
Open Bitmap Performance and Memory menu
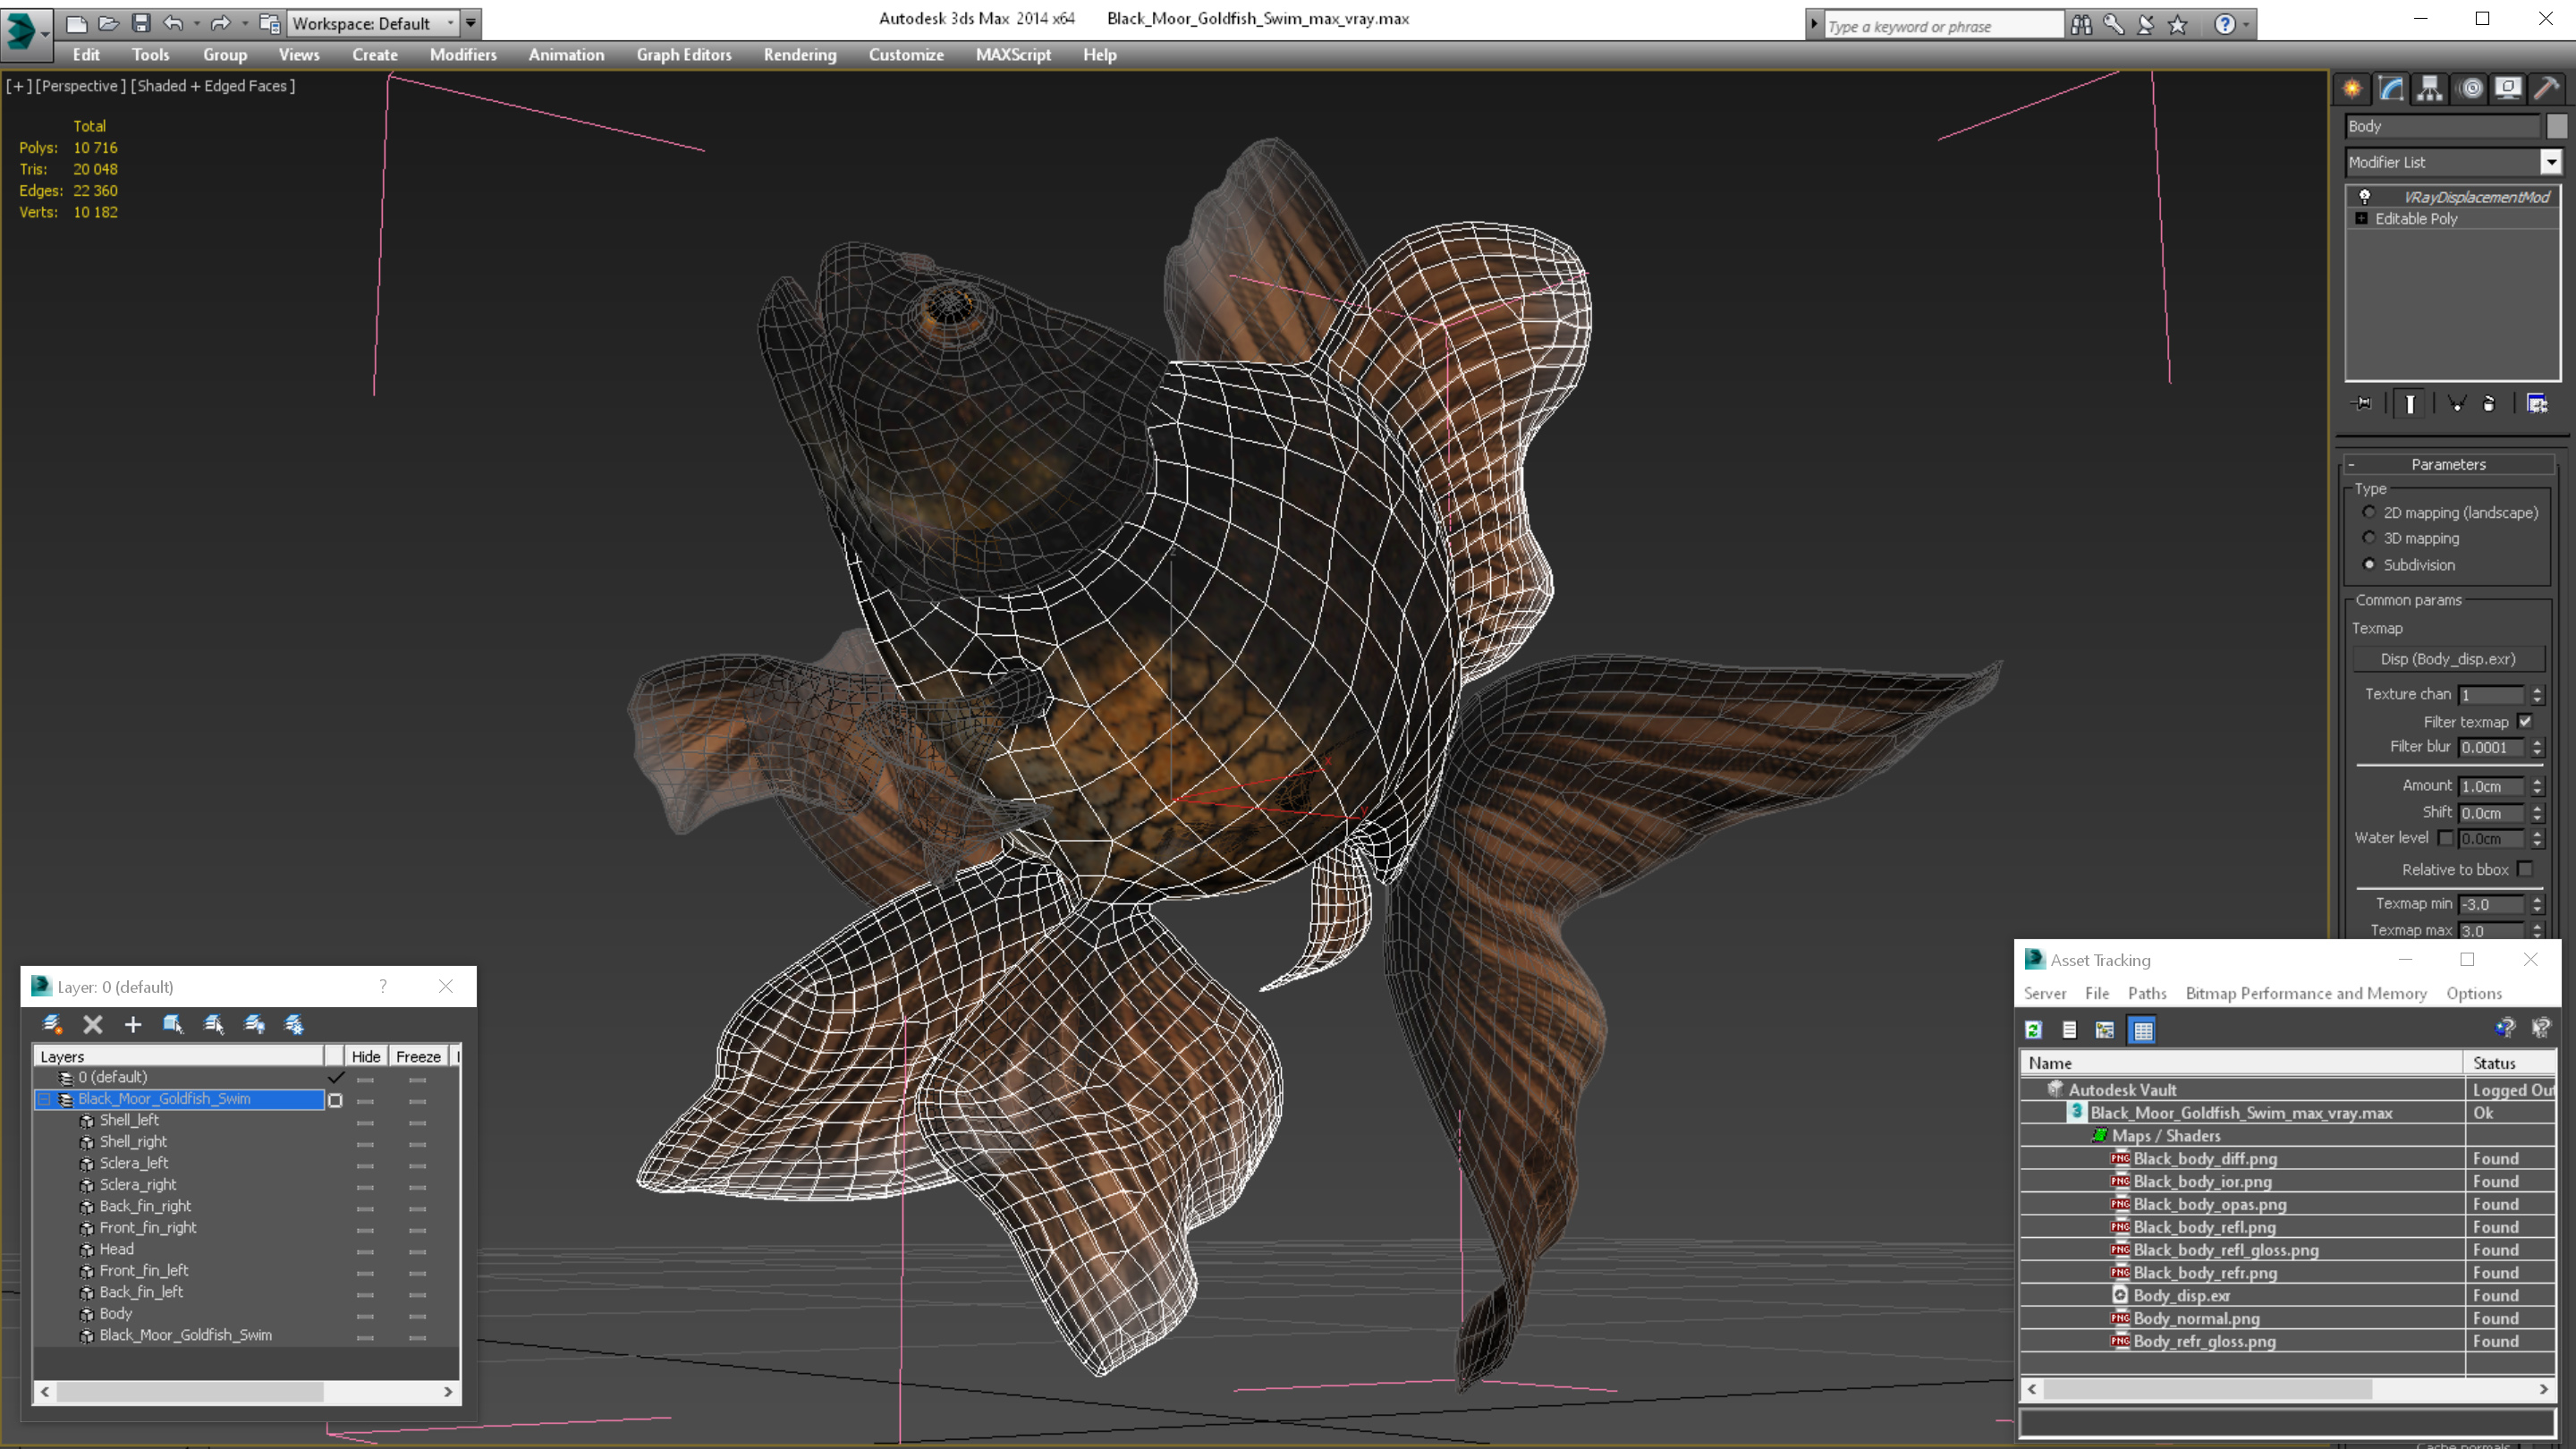2306,993
